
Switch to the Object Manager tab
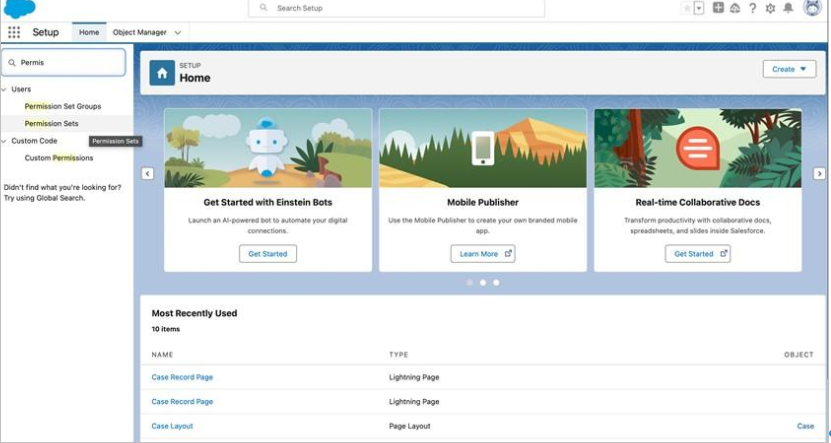pyautogui.click(x=139, y=32)
